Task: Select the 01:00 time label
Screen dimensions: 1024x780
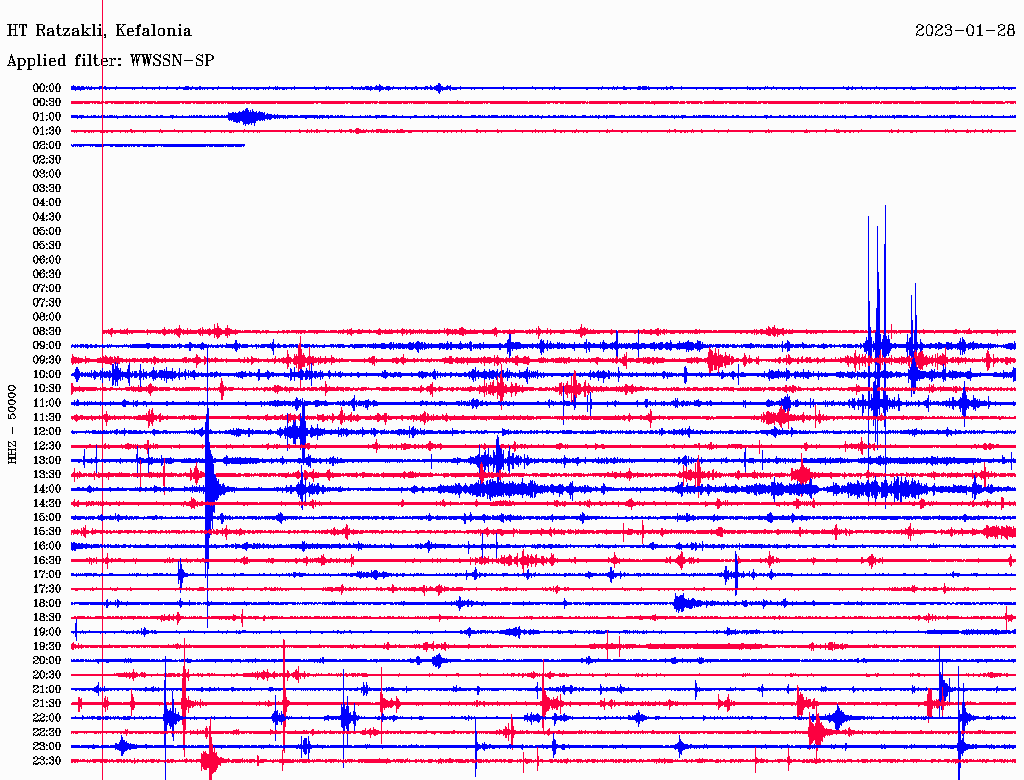Action: click(x=47, y=117)
